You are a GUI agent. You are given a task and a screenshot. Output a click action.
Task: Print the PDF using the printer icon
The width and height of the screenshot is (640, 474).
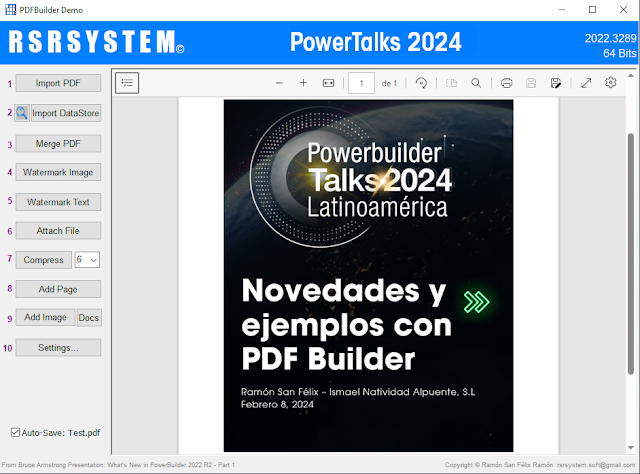[507, 83]
